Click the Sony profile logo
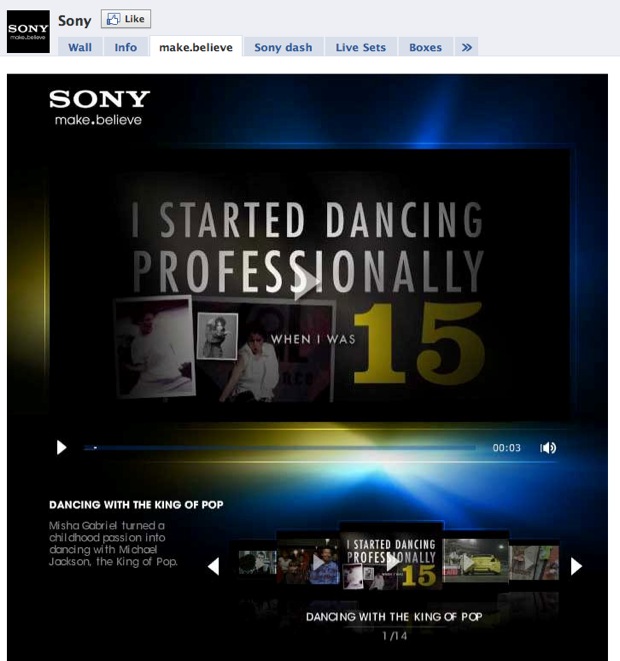Viewport: 620px width, 661px height. click(x=28, y=31)
